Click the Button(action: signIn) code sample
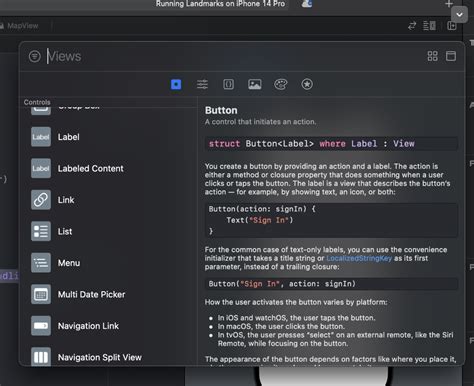 tap(331, 220)
